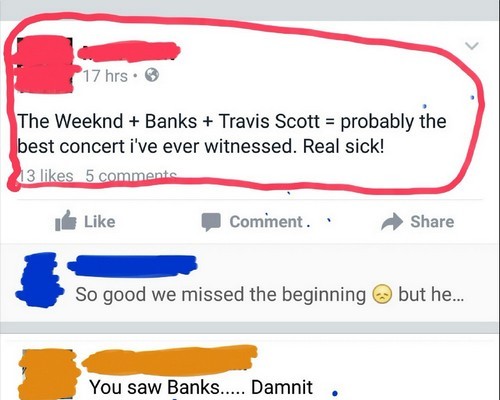The height and width of the screenshot is (400, 500).
Task: View who gave the 13 likes
Action: [x=46, y=176]
